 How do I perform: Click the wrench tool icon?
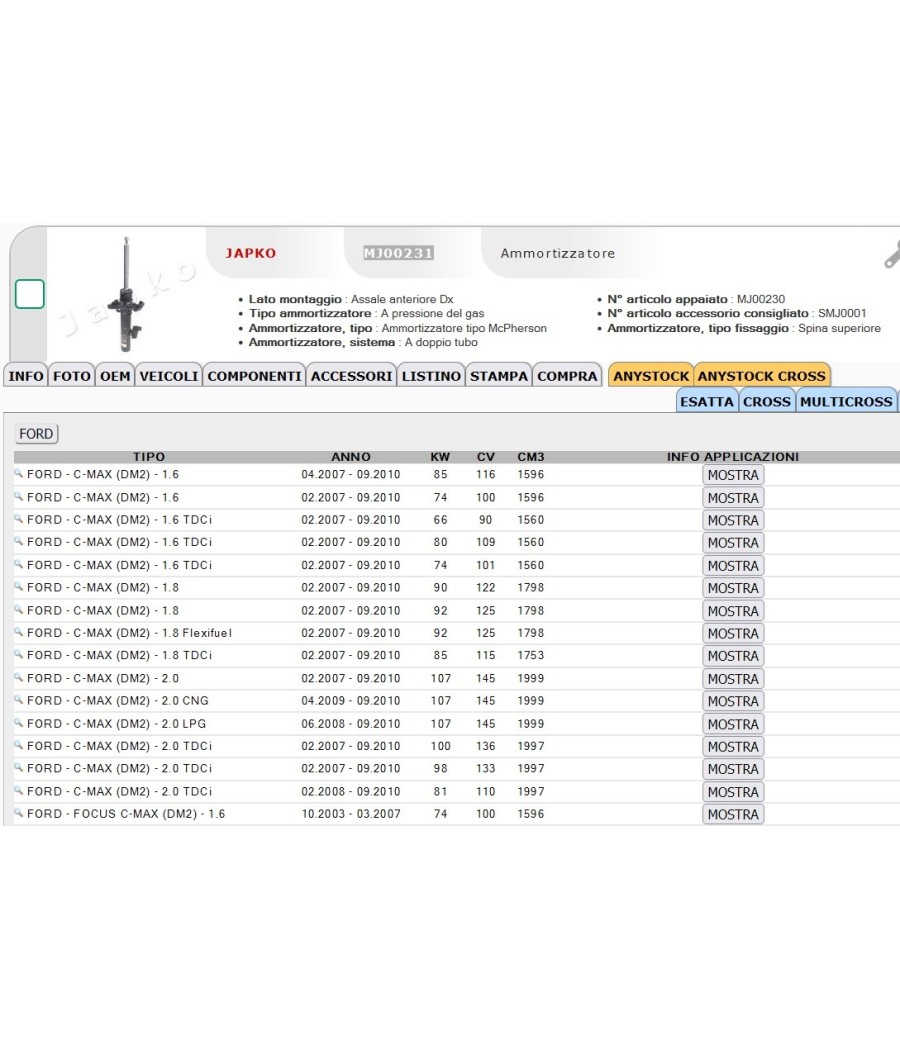click(x=892, y=255)
